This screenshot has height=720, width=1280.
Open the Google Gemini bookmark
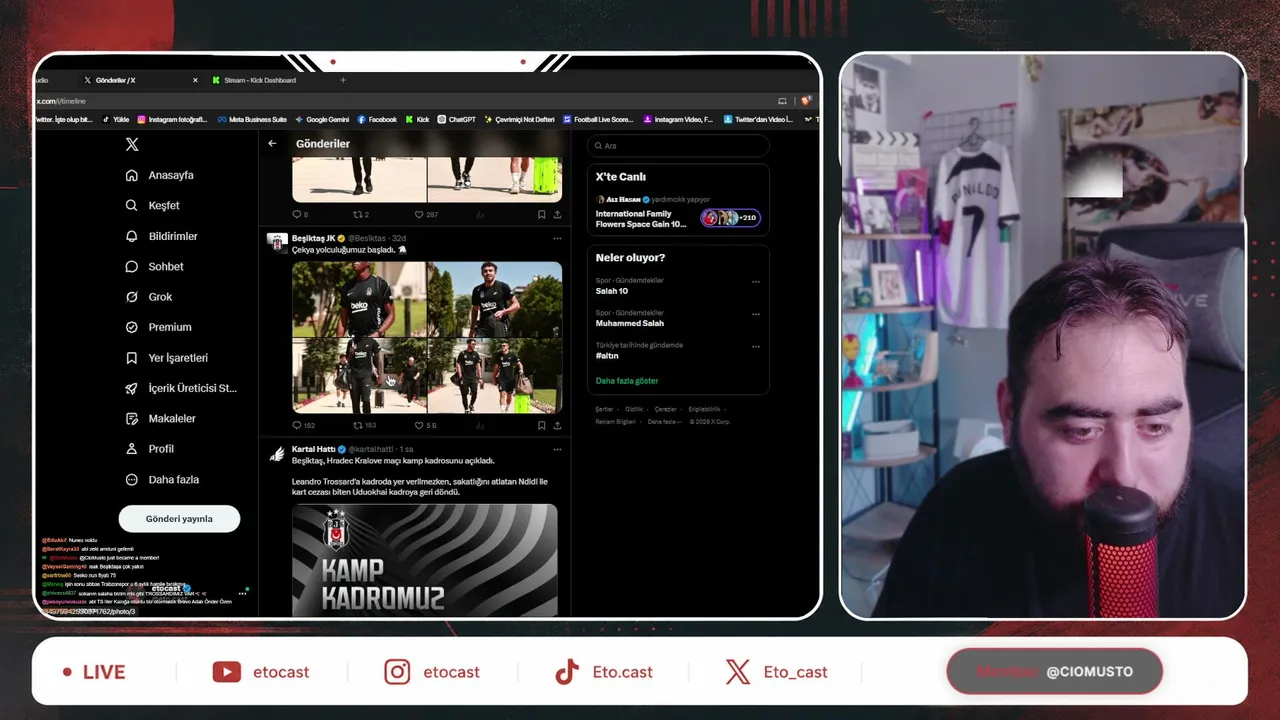[x=322, y=120]
